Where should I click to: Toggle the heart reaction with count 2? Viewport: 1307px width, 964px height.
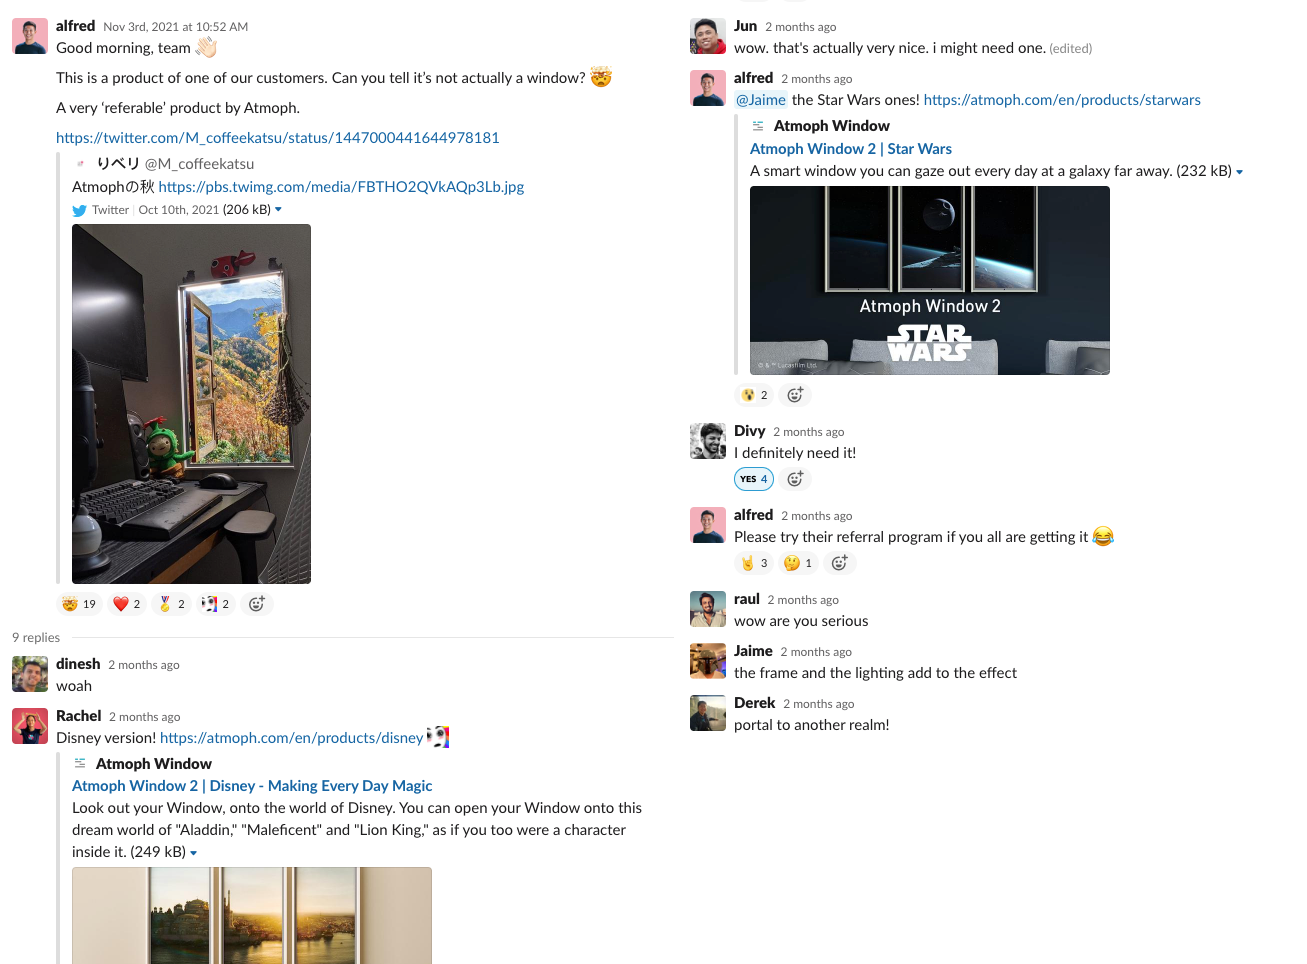tap(126, 604)
